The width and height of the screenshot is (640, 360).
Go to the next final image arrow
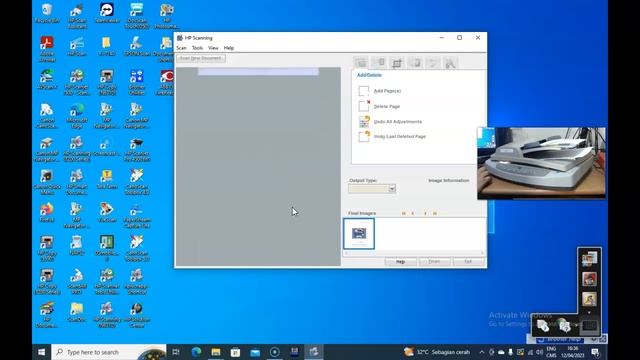tap(425, 213)
